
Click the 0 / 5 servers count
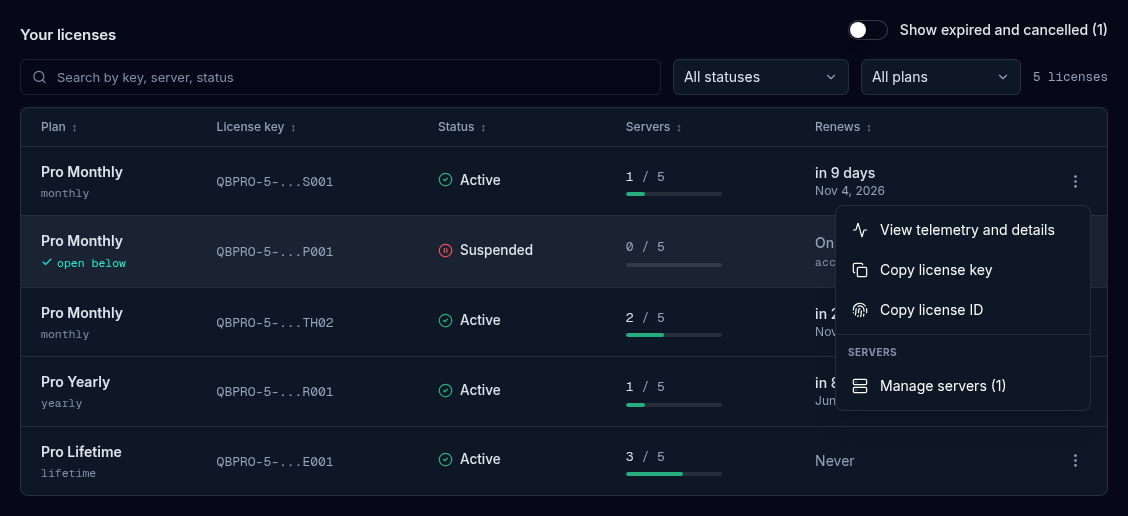point(645,247)
